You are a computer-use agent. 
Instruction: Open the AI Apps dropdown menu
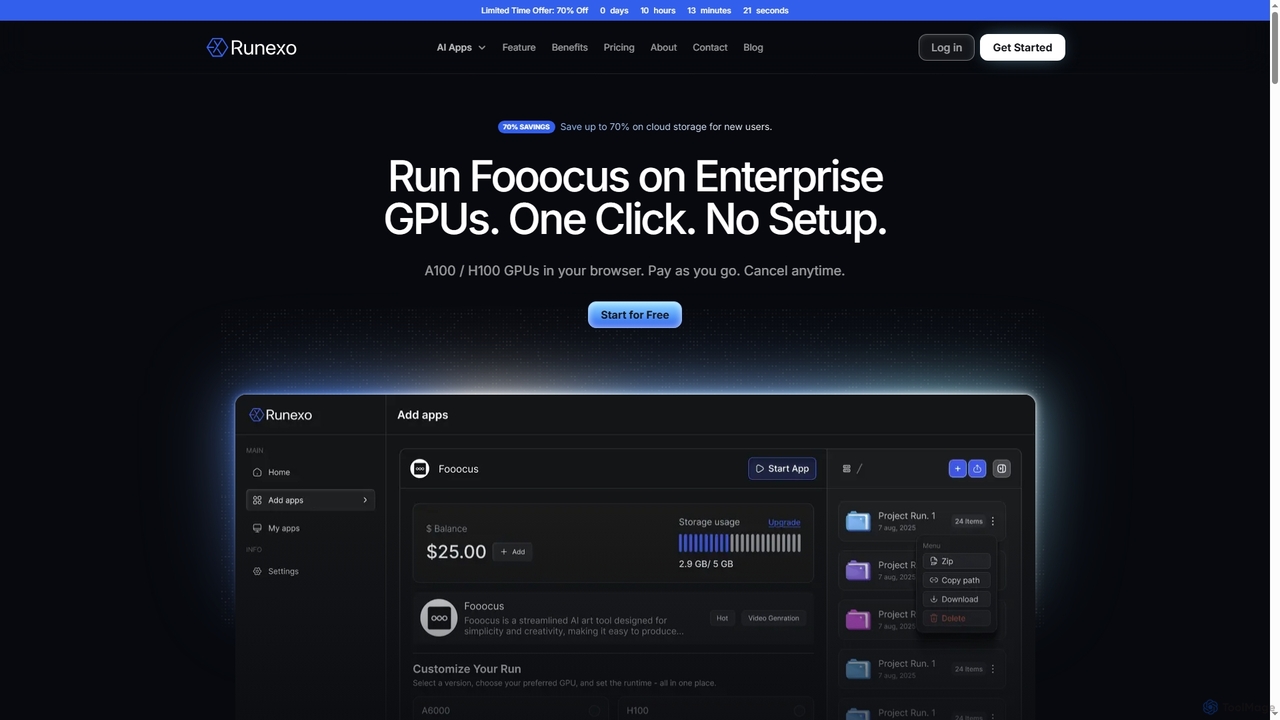coord(461,47)
